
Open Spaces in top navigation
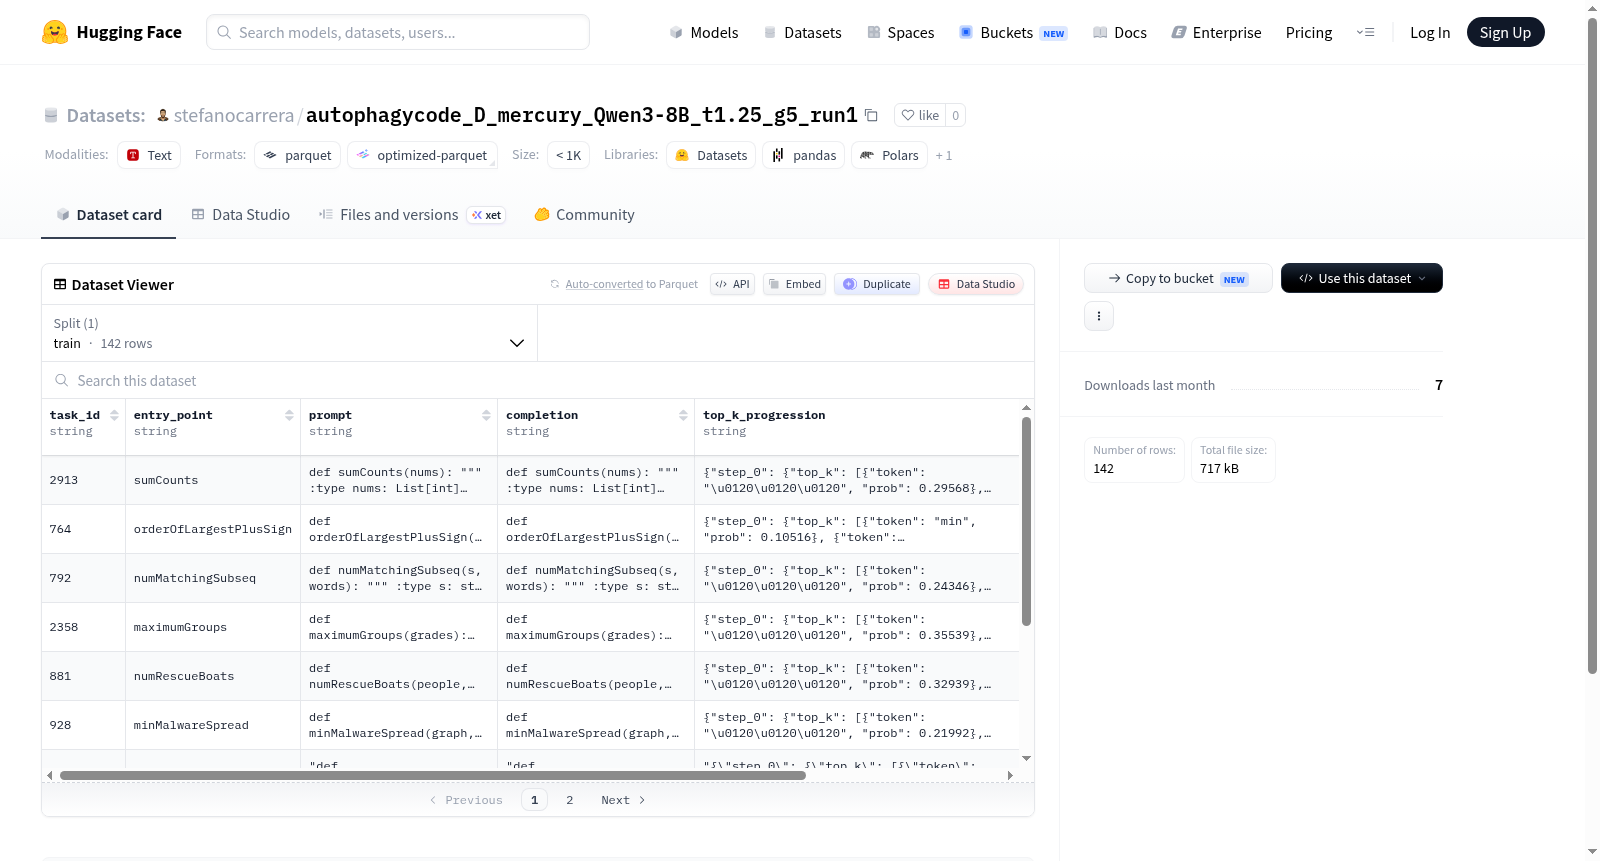(900, 32)
